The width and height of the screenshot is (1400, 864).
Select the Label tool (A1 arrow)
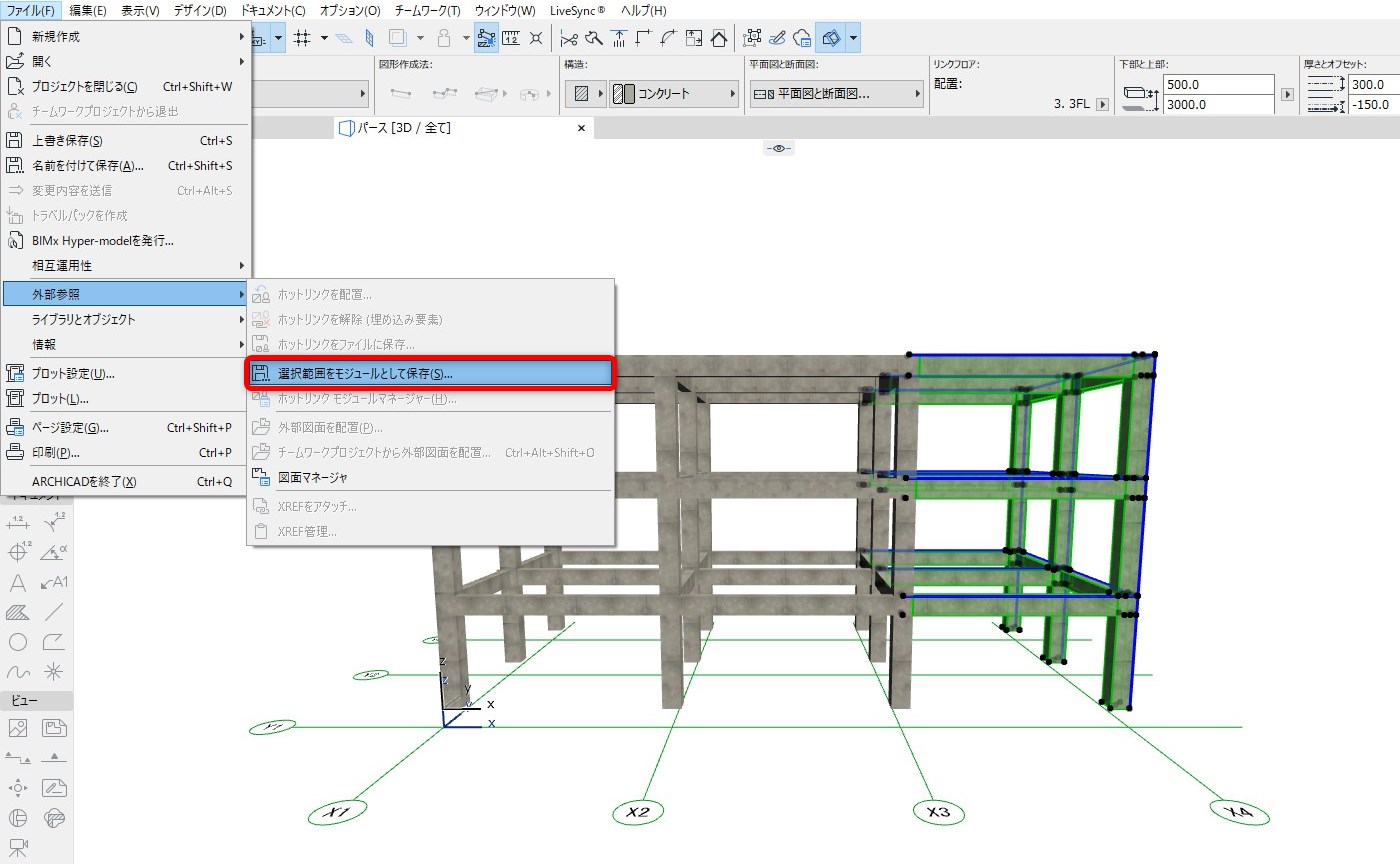(x=54, y=582)
